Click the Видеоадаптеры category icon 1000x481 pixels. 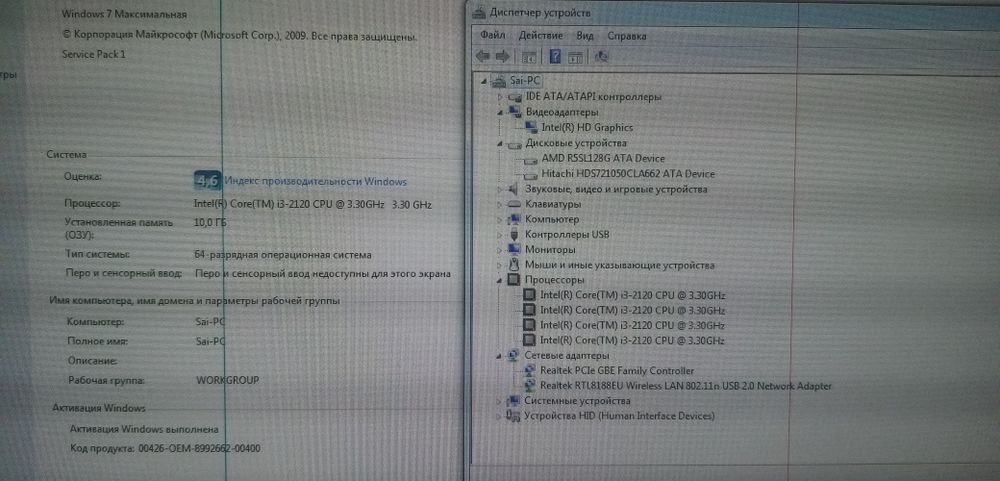pos(515,112)
